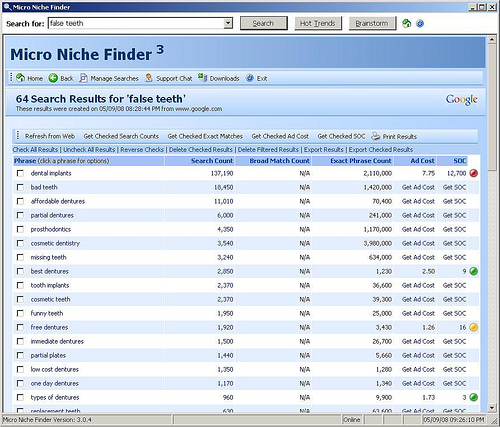
Task: Click the green home icon next to Brainstorm
Action: [406, 23]
